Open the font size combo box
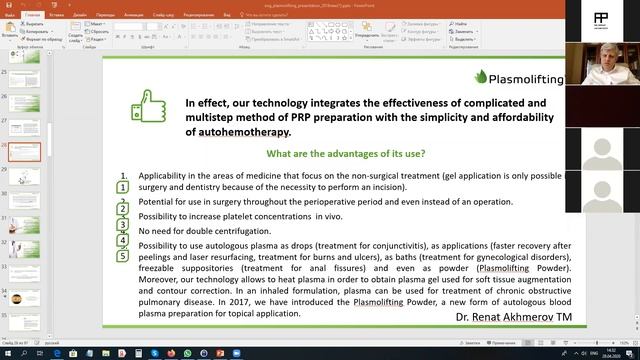Image resolution: width=640 pixels, height=360 pixels. 153,26
